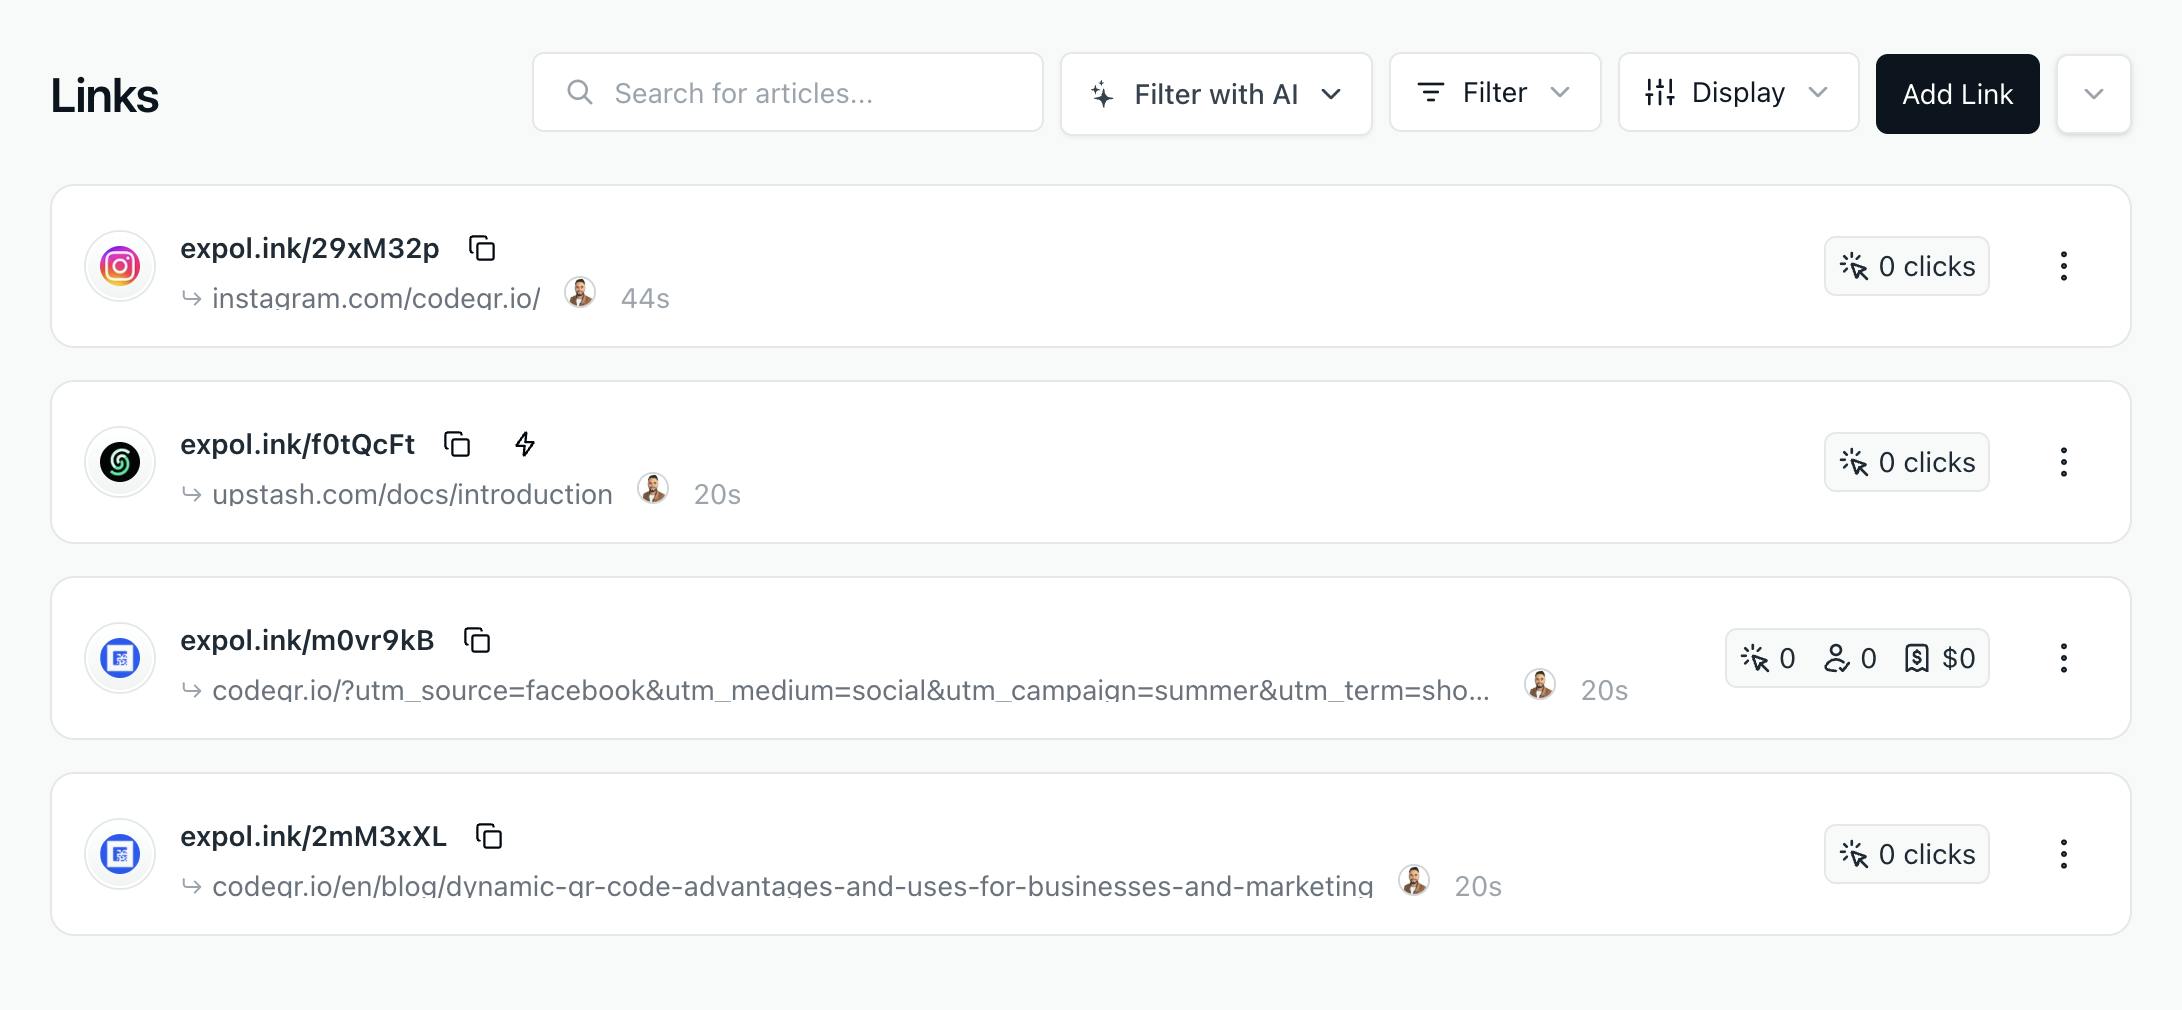
Task: Open three-dot menu for the 2mM3xXL link
Action: coord(2063,854)
